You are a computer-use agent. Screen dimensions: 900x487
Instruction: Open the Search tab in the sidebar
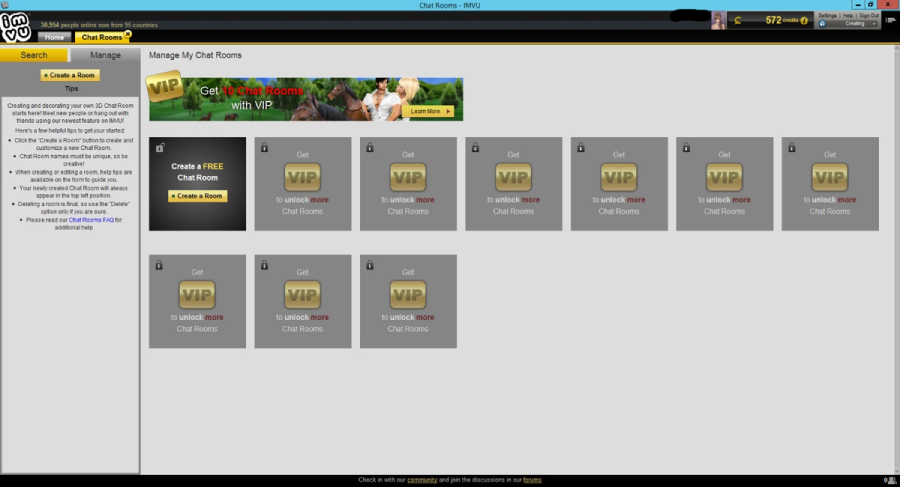tap(34, 55)
